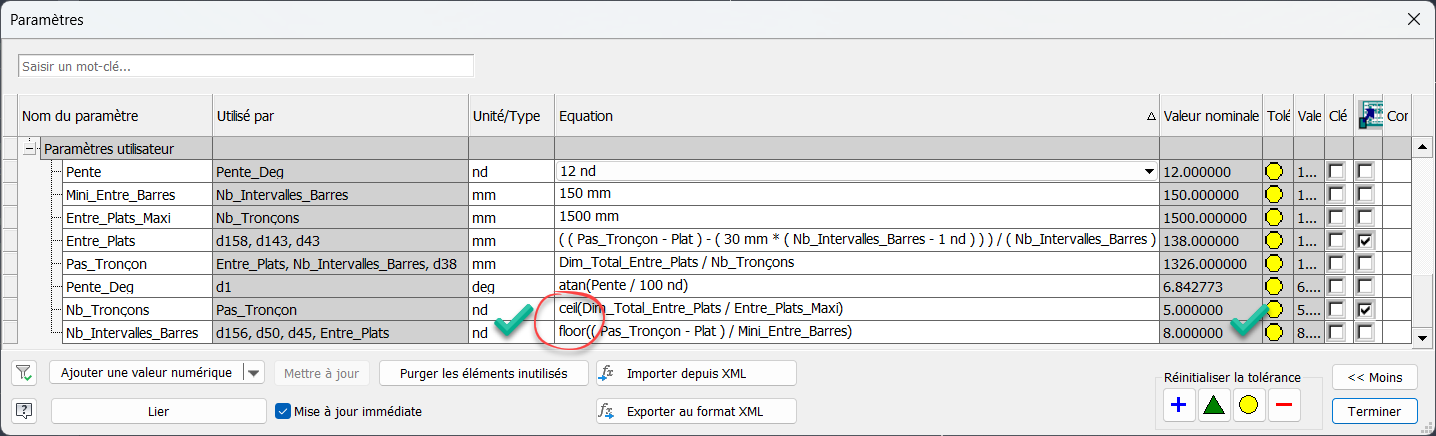Viewport: 1436px width, 436px height.
Task: Click the Valeur nominale column header
Action: [1211, 116]
